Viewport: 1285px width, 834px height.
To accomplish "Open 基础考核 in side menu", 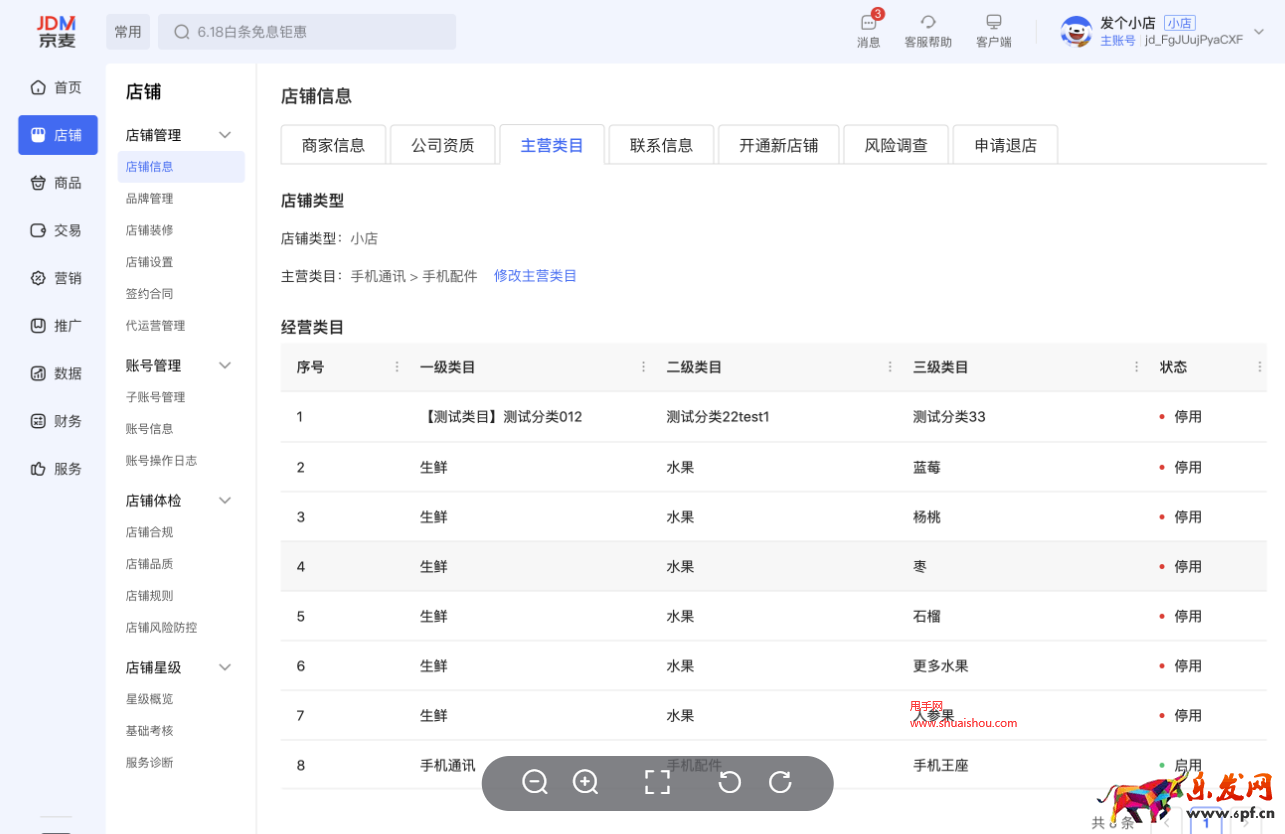I will (149, 731).
